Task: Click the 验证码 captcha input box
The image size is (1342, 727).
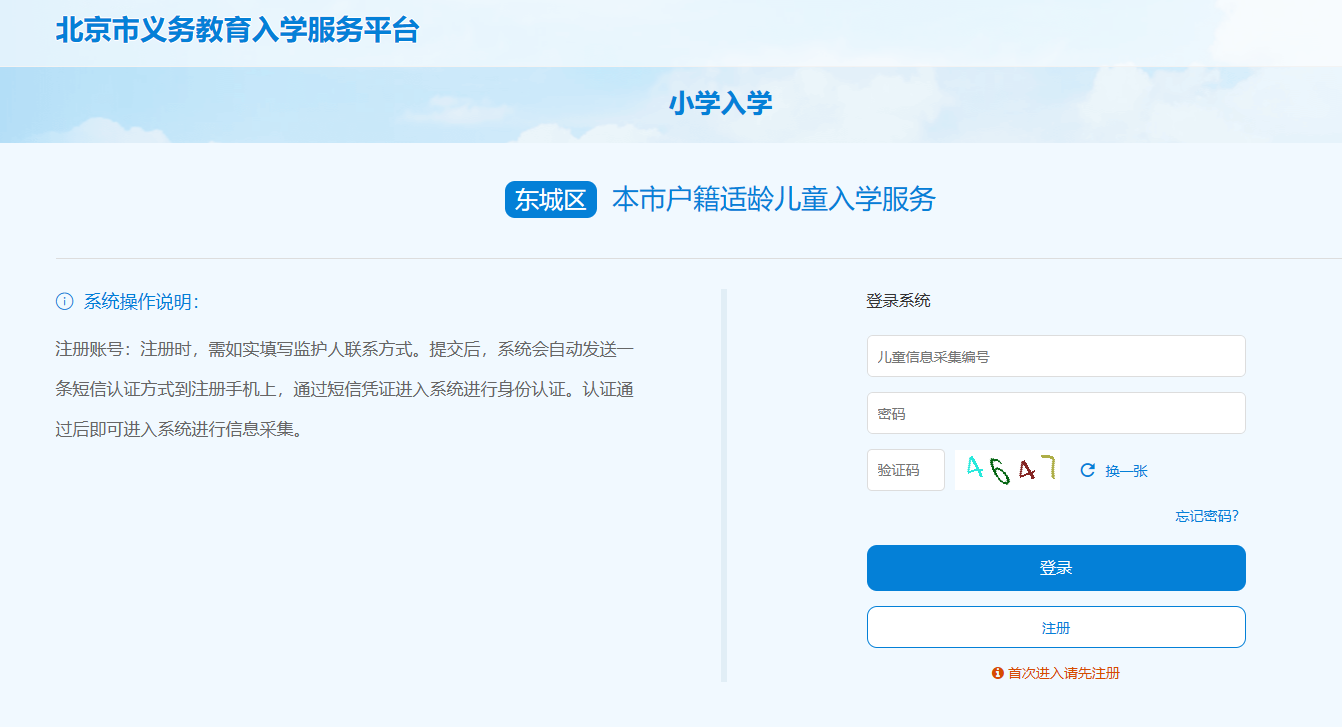Action: point(906,470)
